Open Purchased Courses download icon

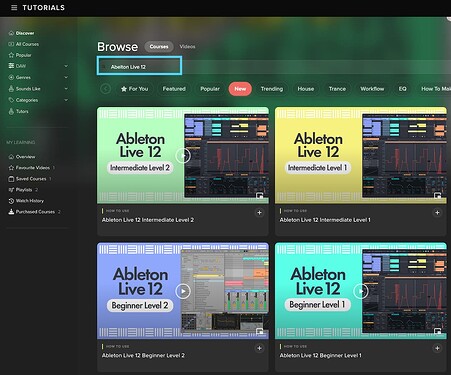point(11,212)
